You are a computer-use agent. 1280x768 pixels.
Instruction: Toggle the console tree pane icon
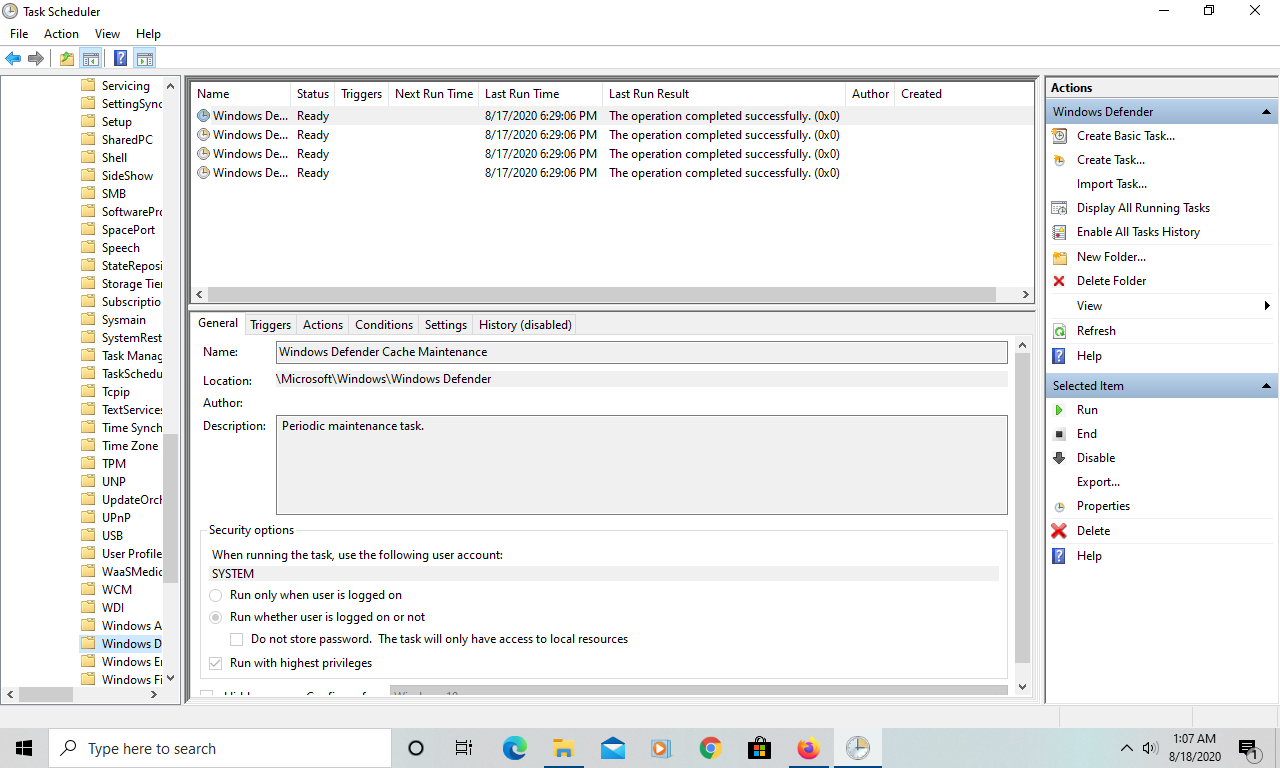click(91, 59)
